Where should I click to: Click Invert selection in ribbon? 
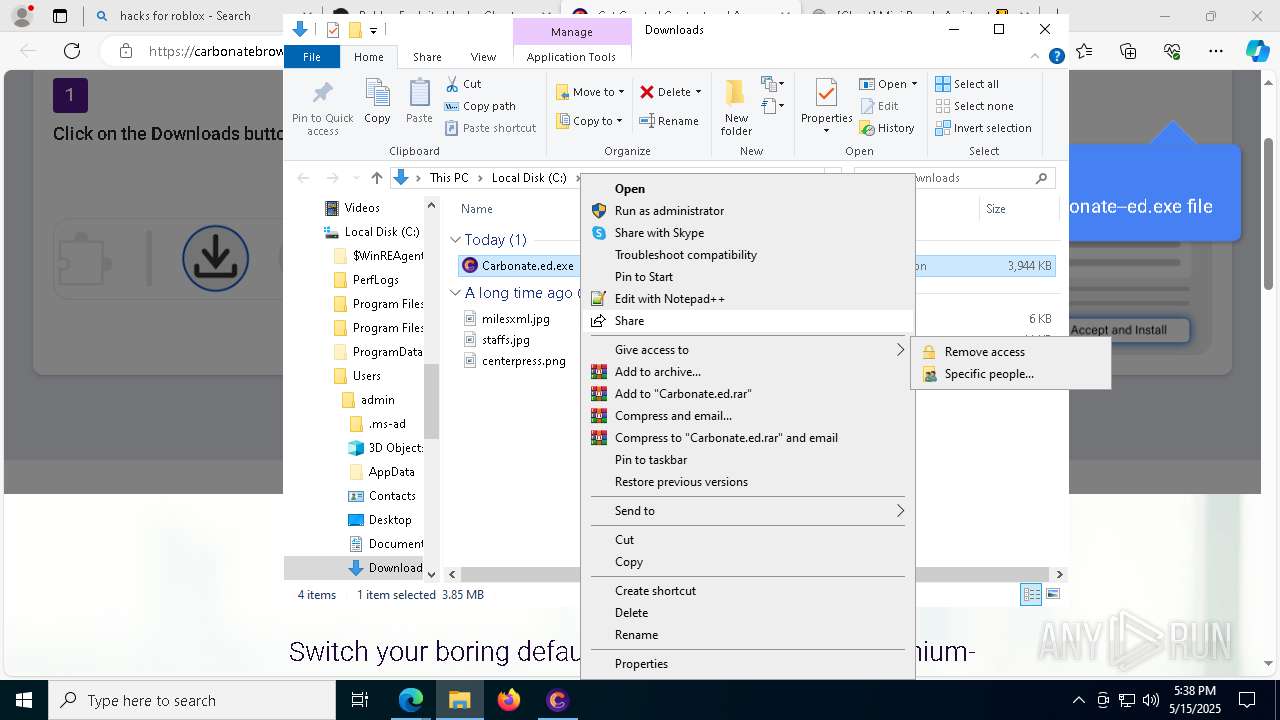tap(983, 128)
